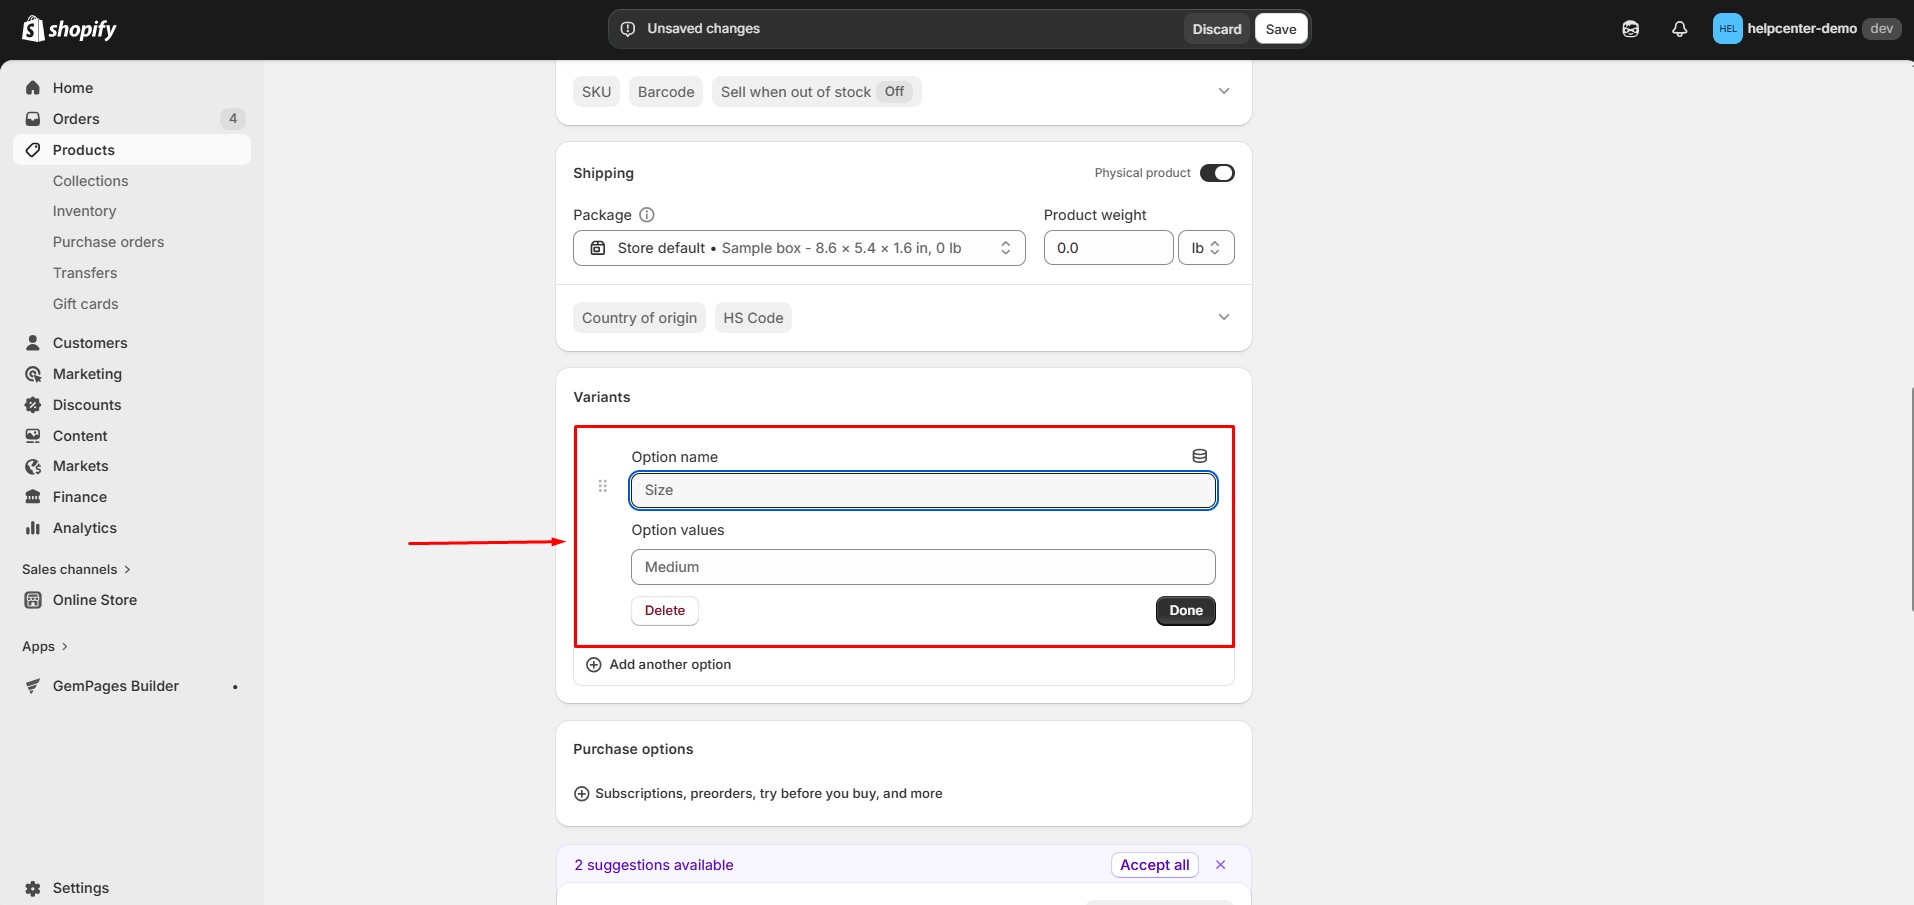The image size is (1914, 905).
Task: Click the product weight input field
Action: (1108, 247)
